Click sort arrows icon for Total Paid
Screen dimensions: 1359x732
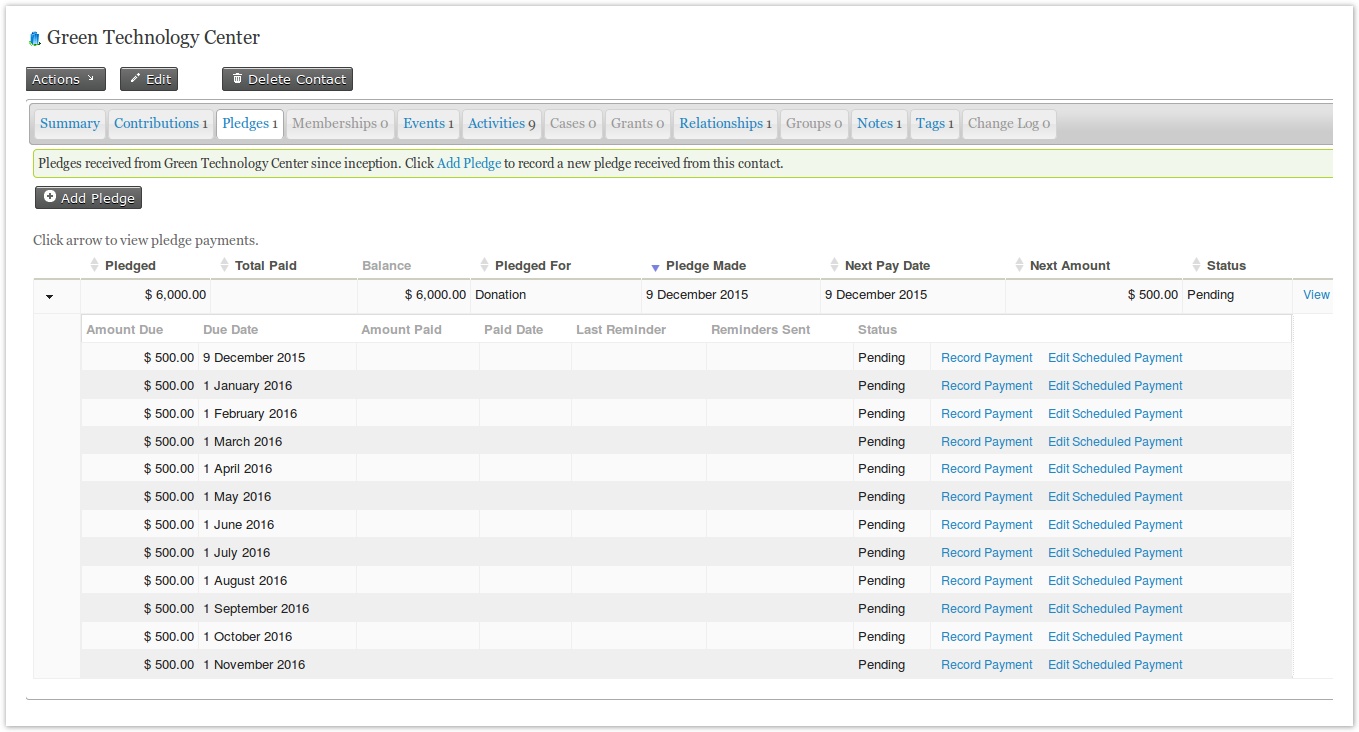(x=224, y=266)
